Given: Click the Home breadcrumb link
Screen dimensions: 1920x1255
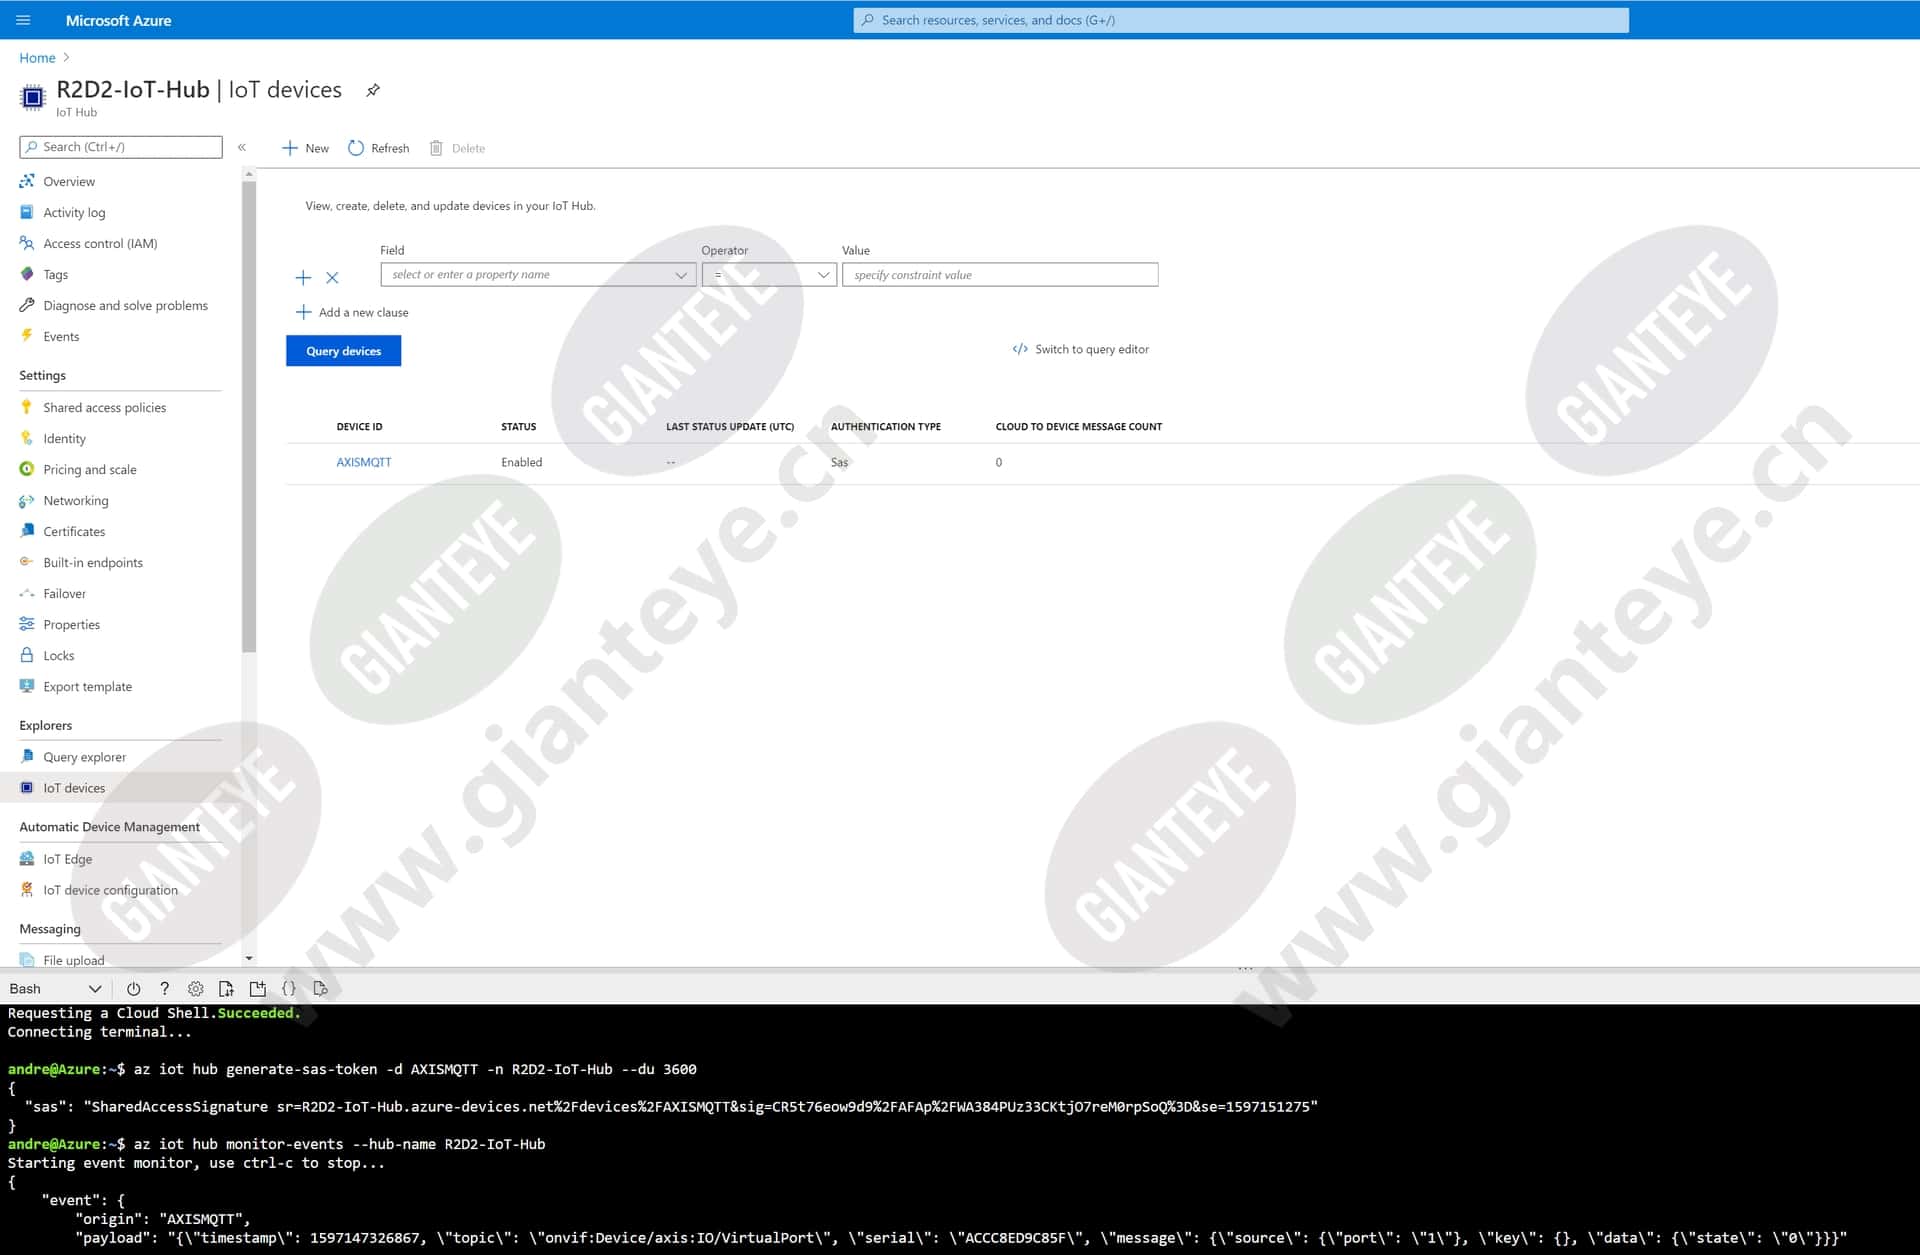Looking at the screenshot, I should pyautogui.click(x=37, y=58).
